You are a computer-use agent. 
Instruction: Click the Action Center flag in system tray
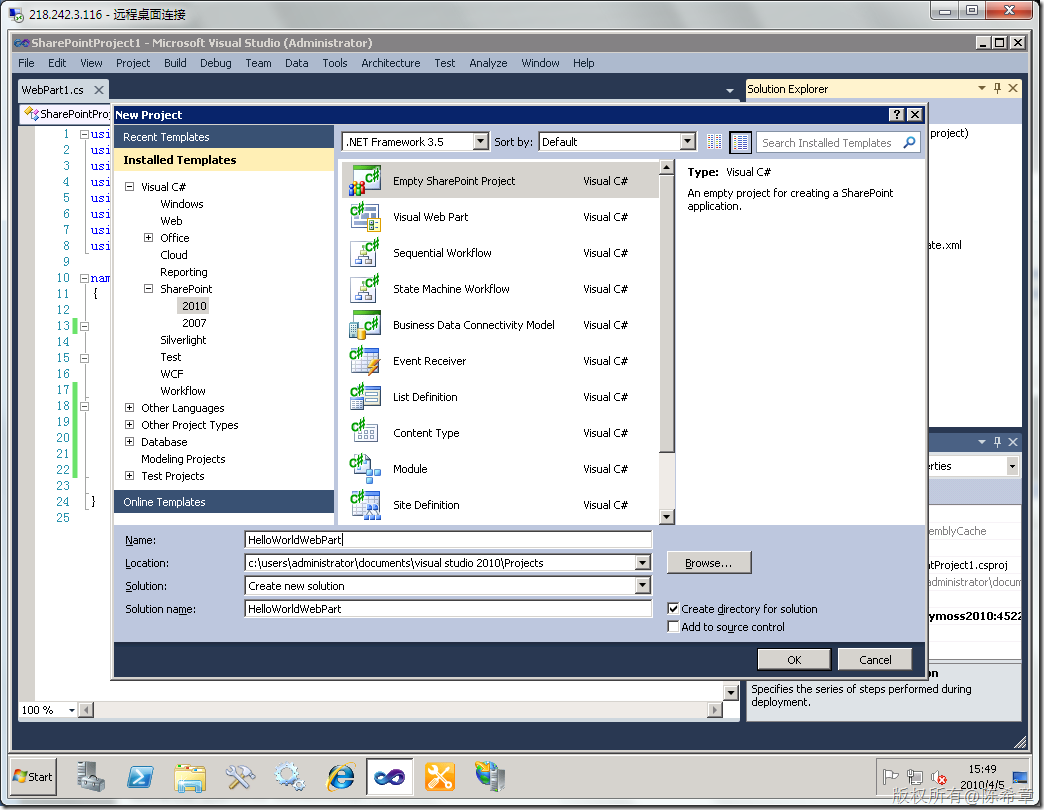click(x=890, y=777)
